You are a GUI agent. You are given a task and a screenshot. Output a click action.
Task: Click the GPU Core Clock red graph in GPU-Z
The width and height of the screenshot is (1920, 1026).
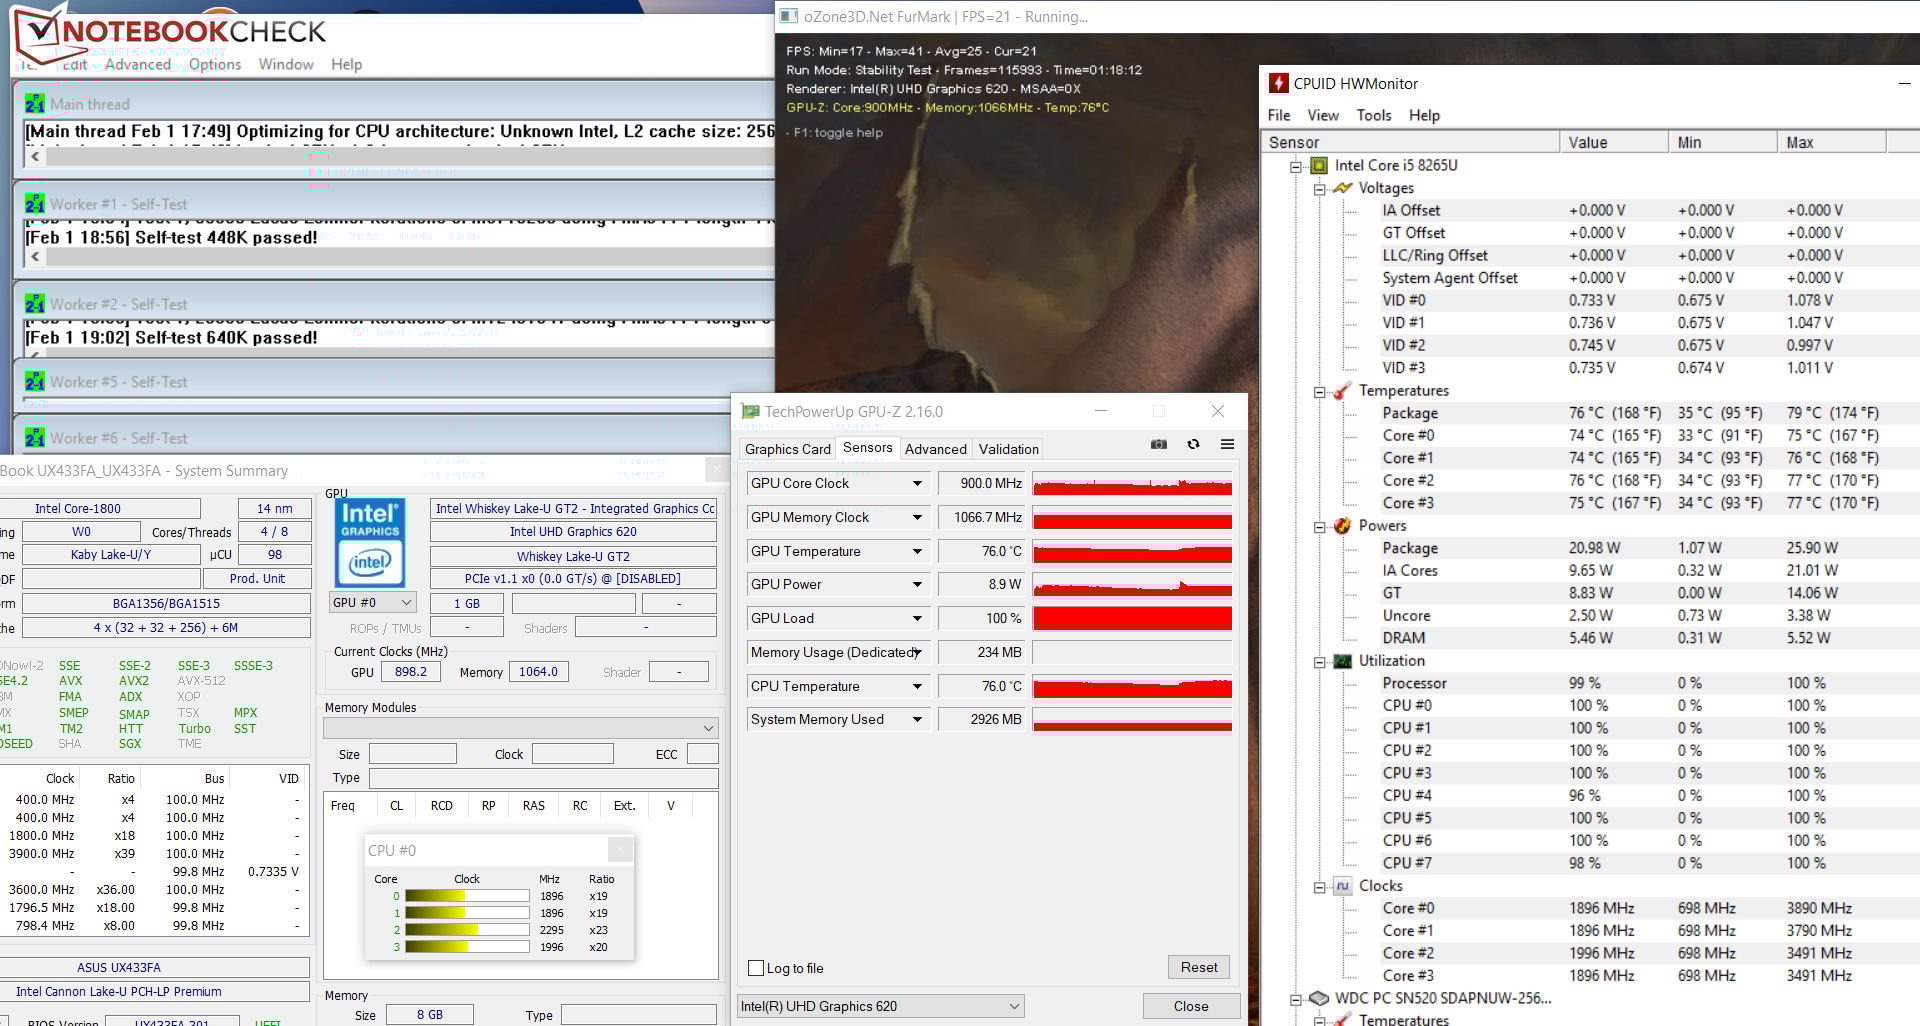pos(1132,484)
